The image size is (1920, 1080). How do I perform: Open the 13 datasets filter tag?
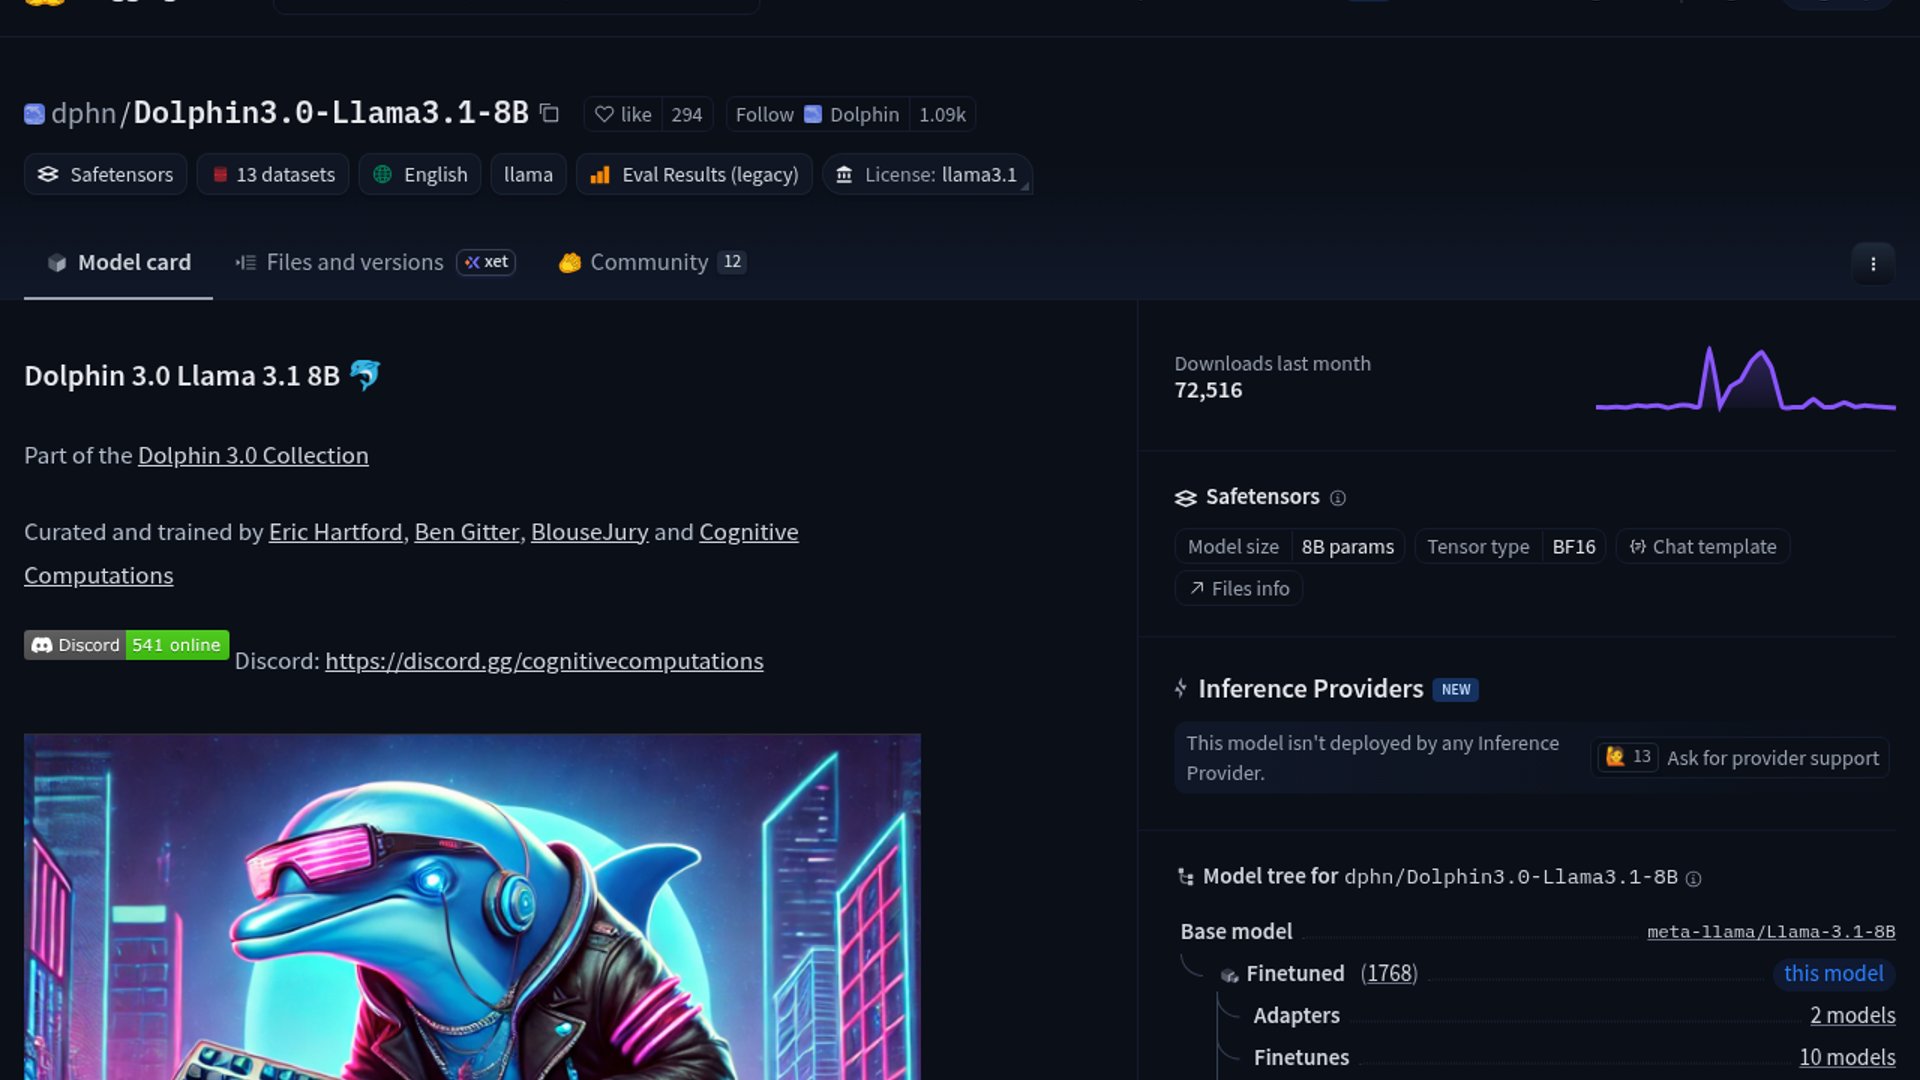pos(272,174)
